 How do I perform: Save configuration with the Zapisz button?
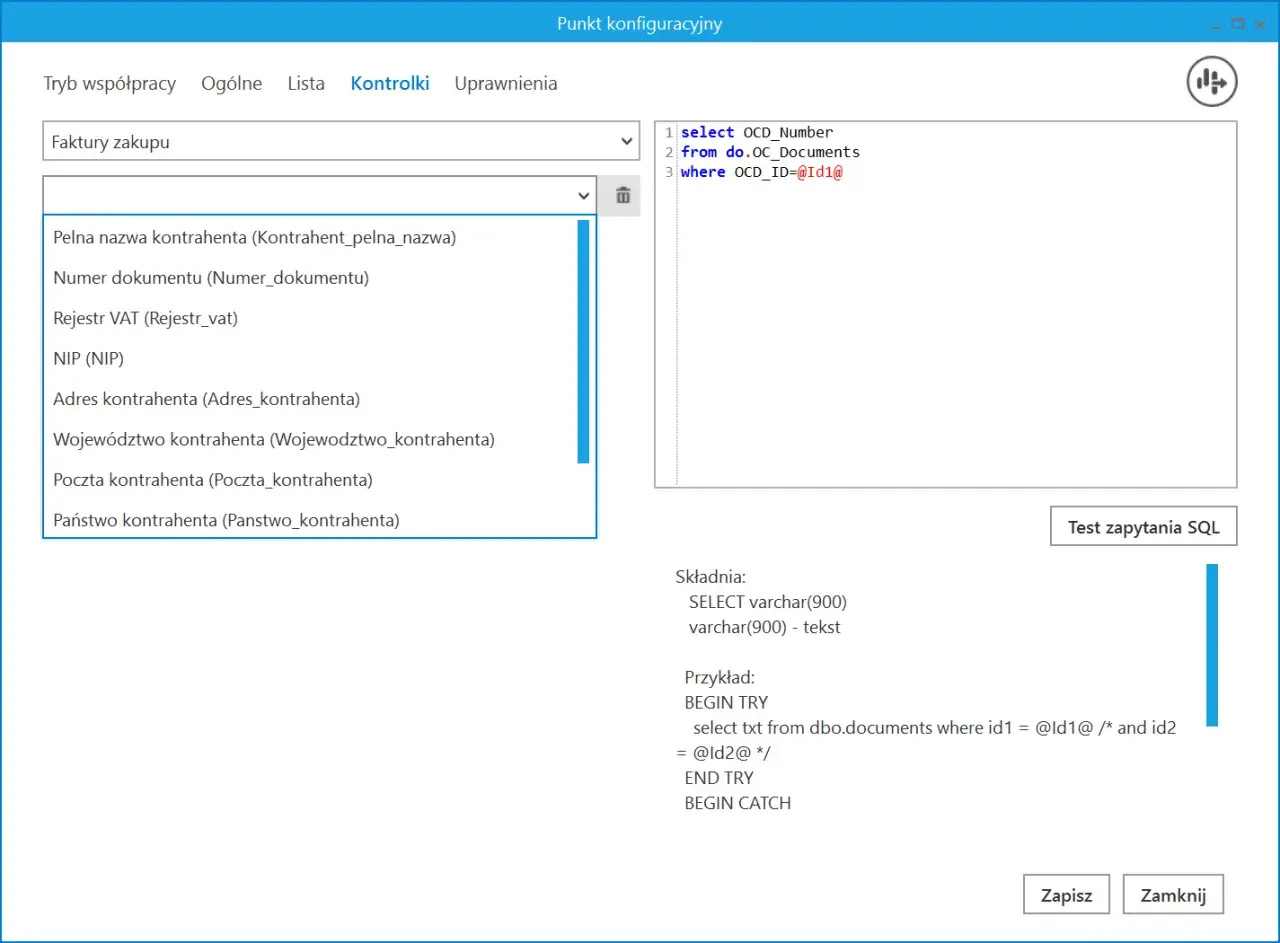coord(1066,895)
